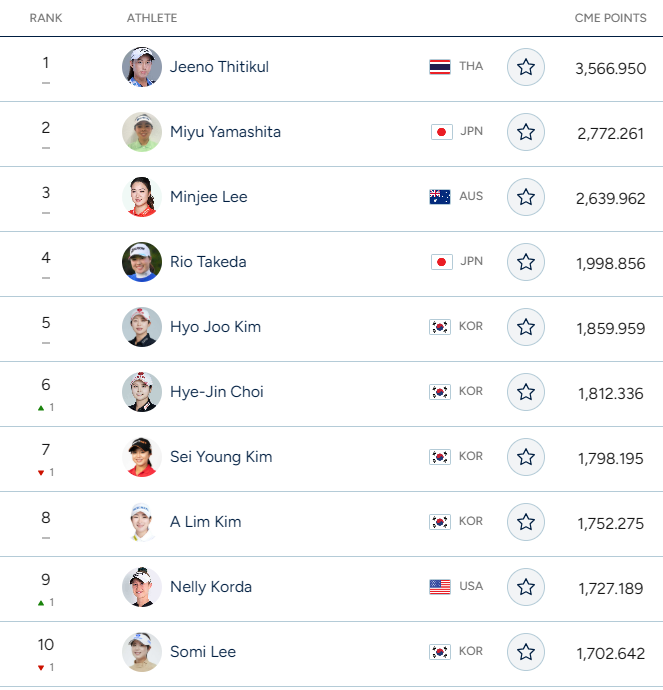Click the star icon beside Rio Takeda
The height and width of the screenshot is (690, 663).
coord(526,263)
